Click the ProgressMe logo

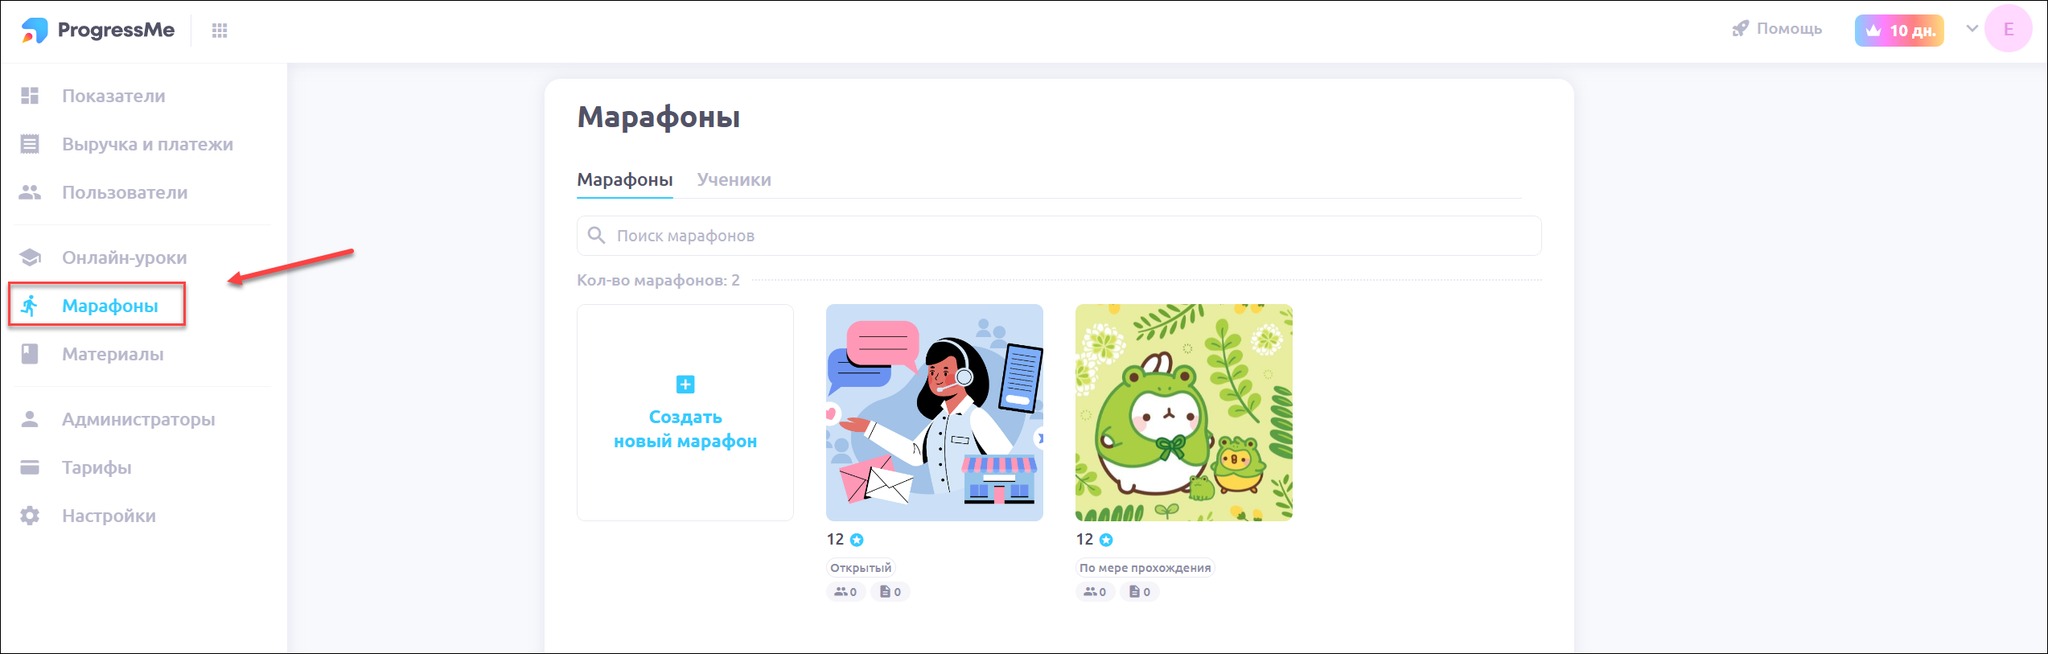[x=98, y=30]
